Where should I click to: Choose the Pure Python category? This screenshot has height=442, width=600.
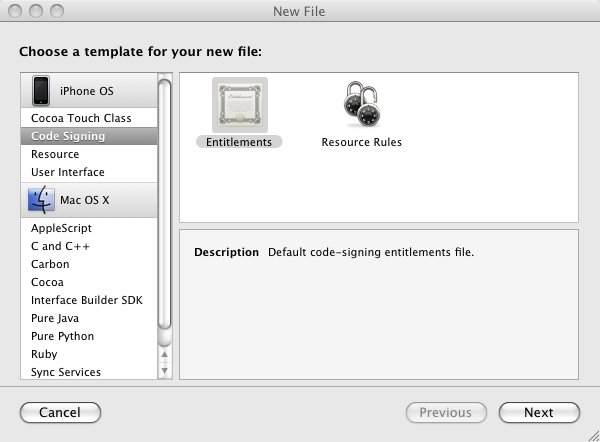pyautogui.click(x=62, y=336)
